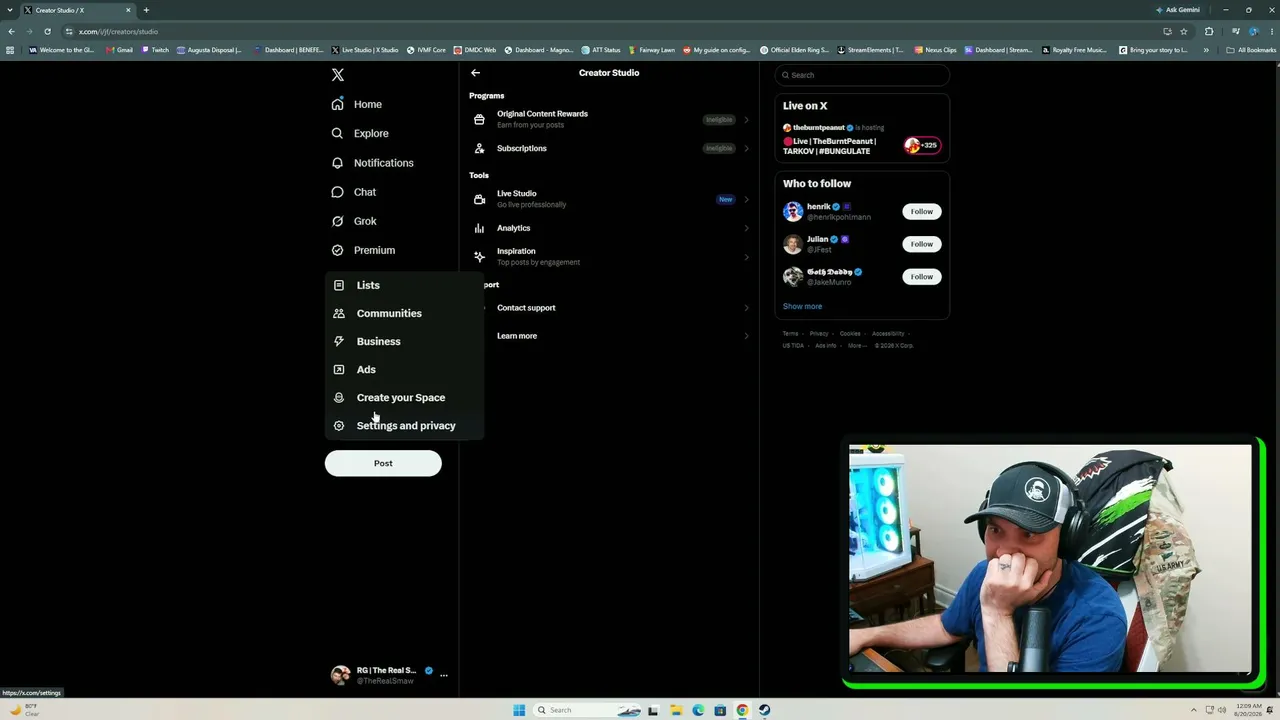Click the Lists icon in the popup menu
The width and height of the screenshot is (1280, 720).
[x=339, y=285]
